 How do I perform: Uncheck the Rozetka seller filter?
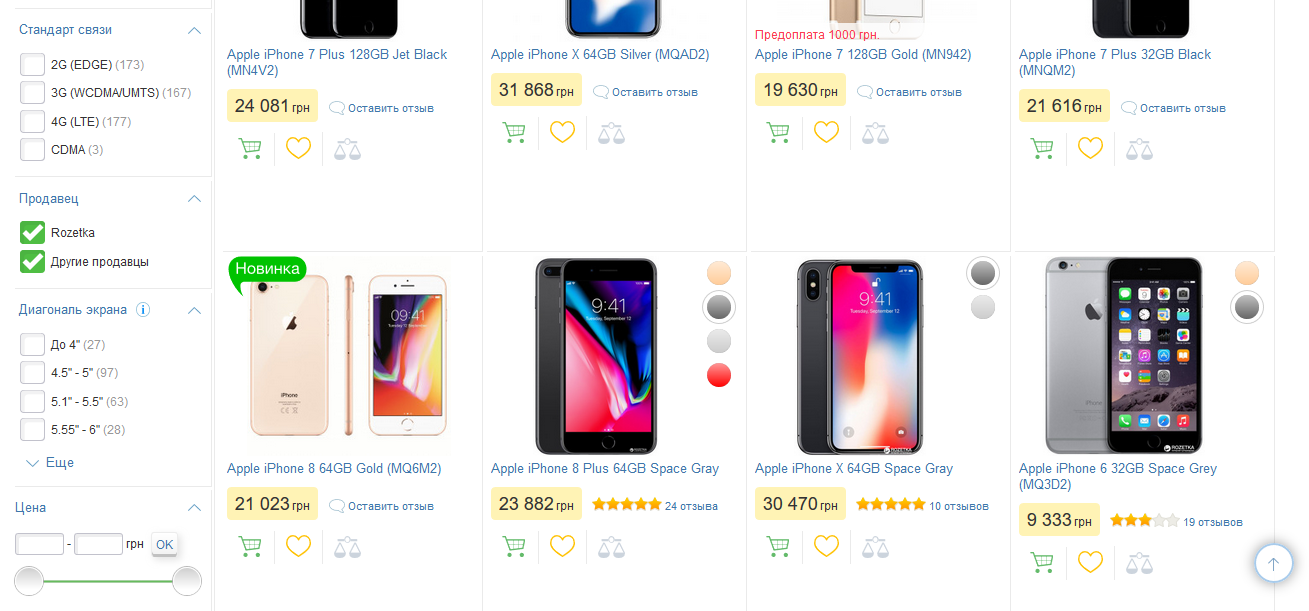(33, 233)
